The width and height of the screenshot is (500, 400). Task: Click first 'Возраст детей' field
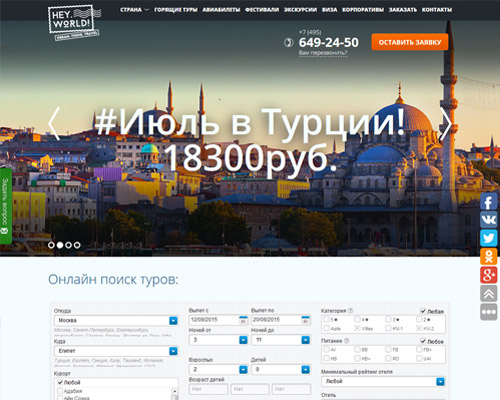[208, 389]
